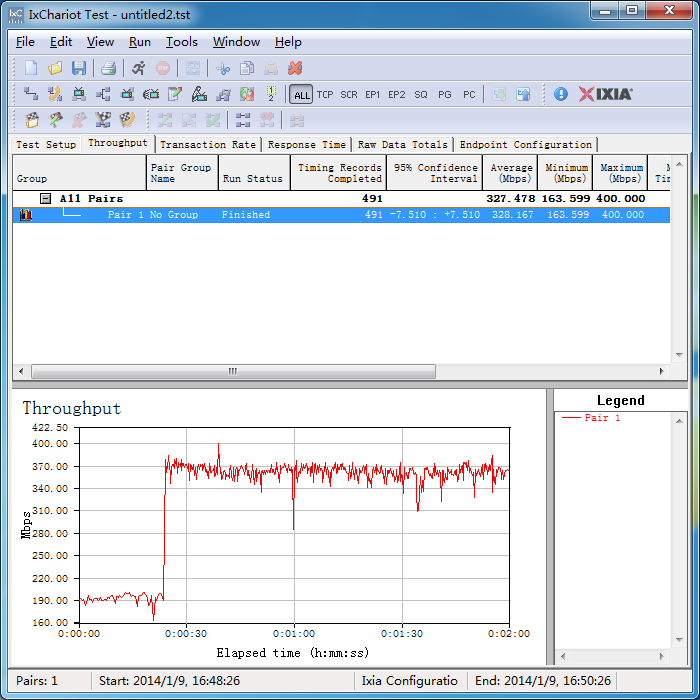The width and height of the screenshot is (700, 700).
Task: Click the Save floppy disk icon
Action: (x=79, y=68)
